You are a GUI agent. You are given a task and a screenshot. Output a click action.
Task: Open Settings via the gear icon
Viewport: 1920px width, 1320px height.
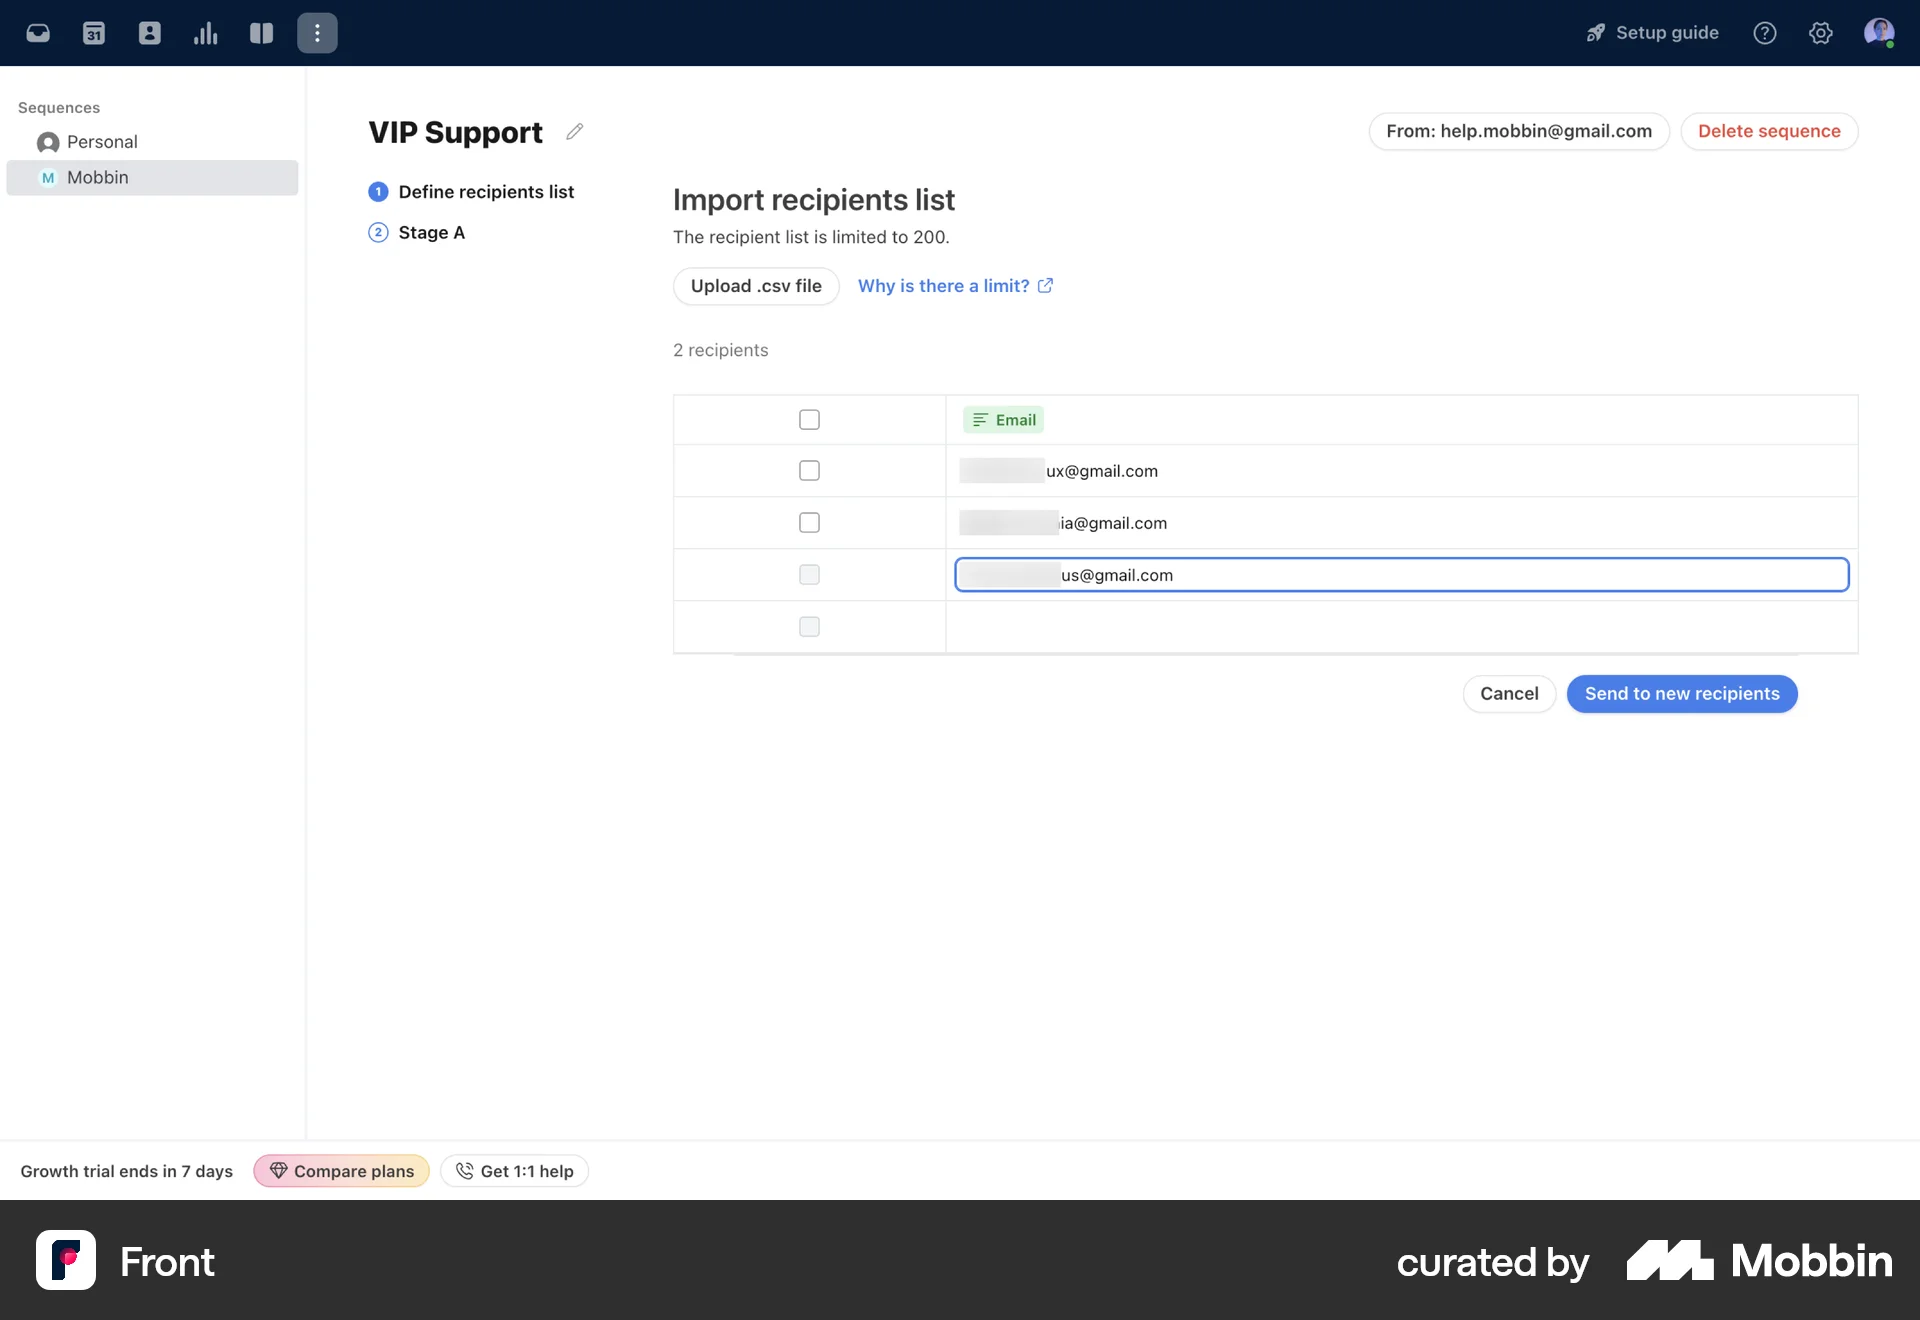pos(1820,32)
